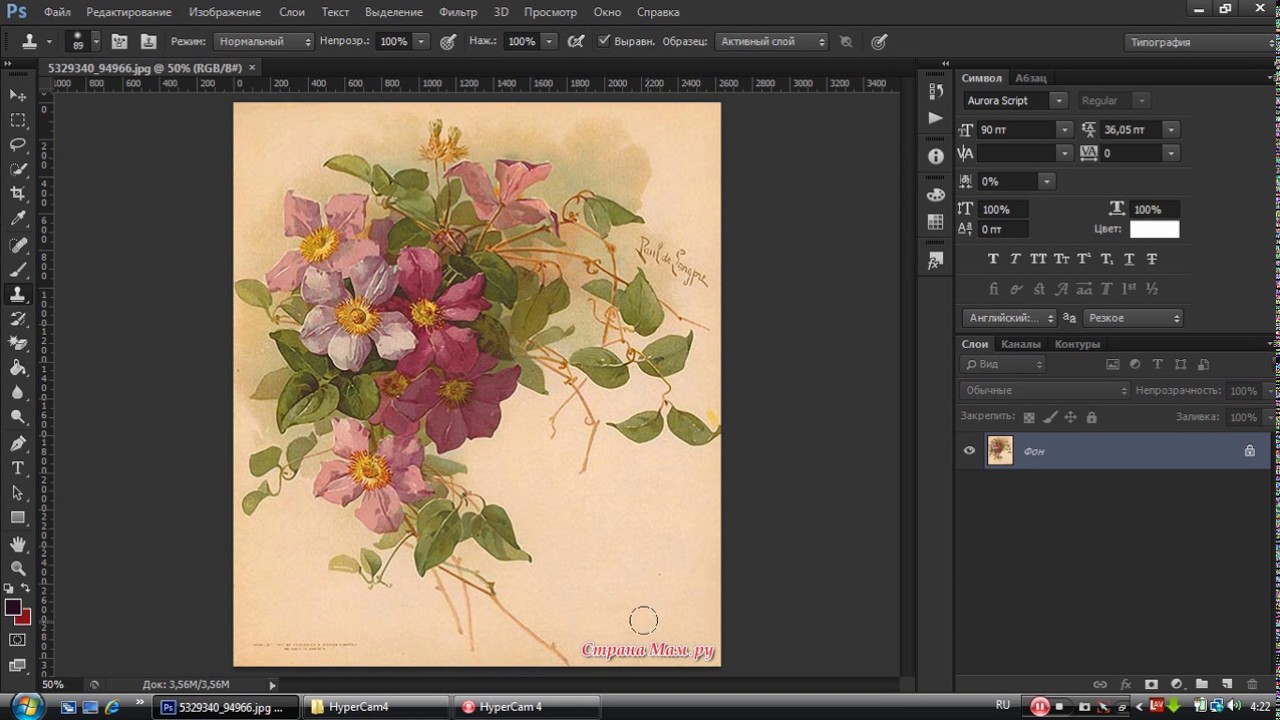Viewport: 1280px width, 720px height.
Task: Open the anti-aliasing Резкое dropdown
Action: pyautogui.click(x=1134, y=318)
